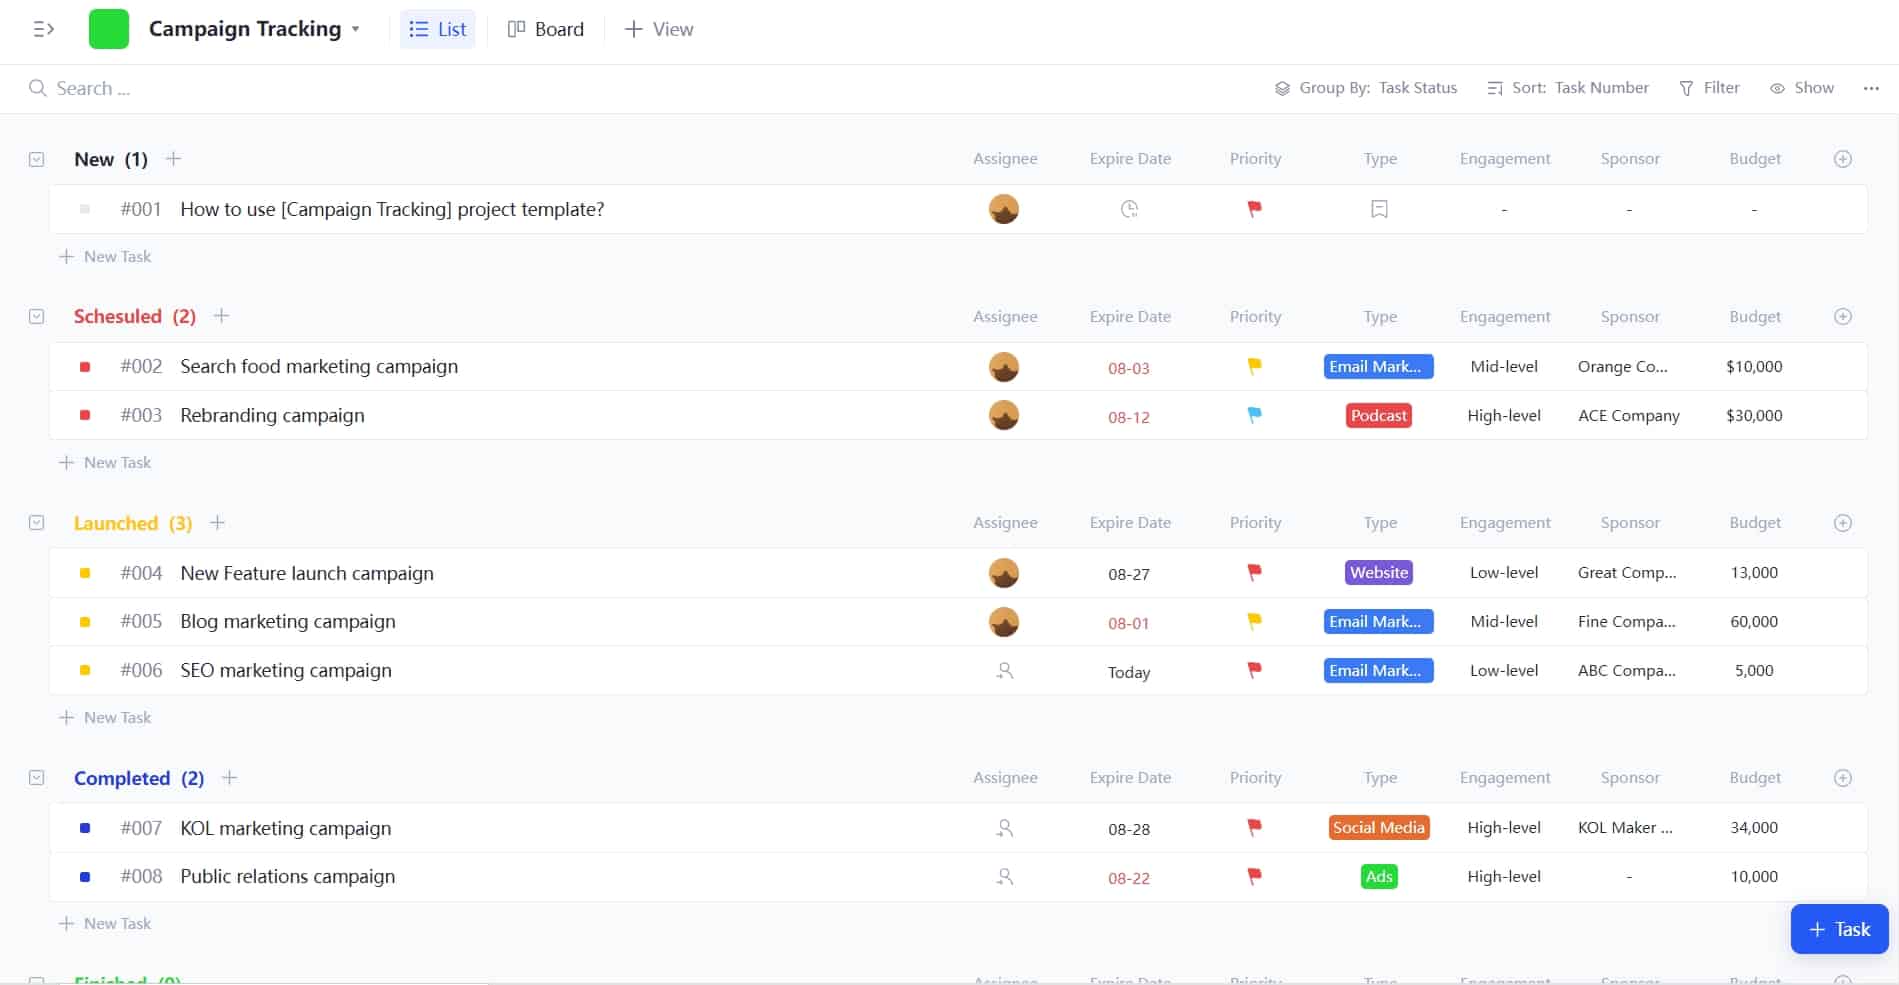Collapse the left sidebar panel

click(44, 29)
